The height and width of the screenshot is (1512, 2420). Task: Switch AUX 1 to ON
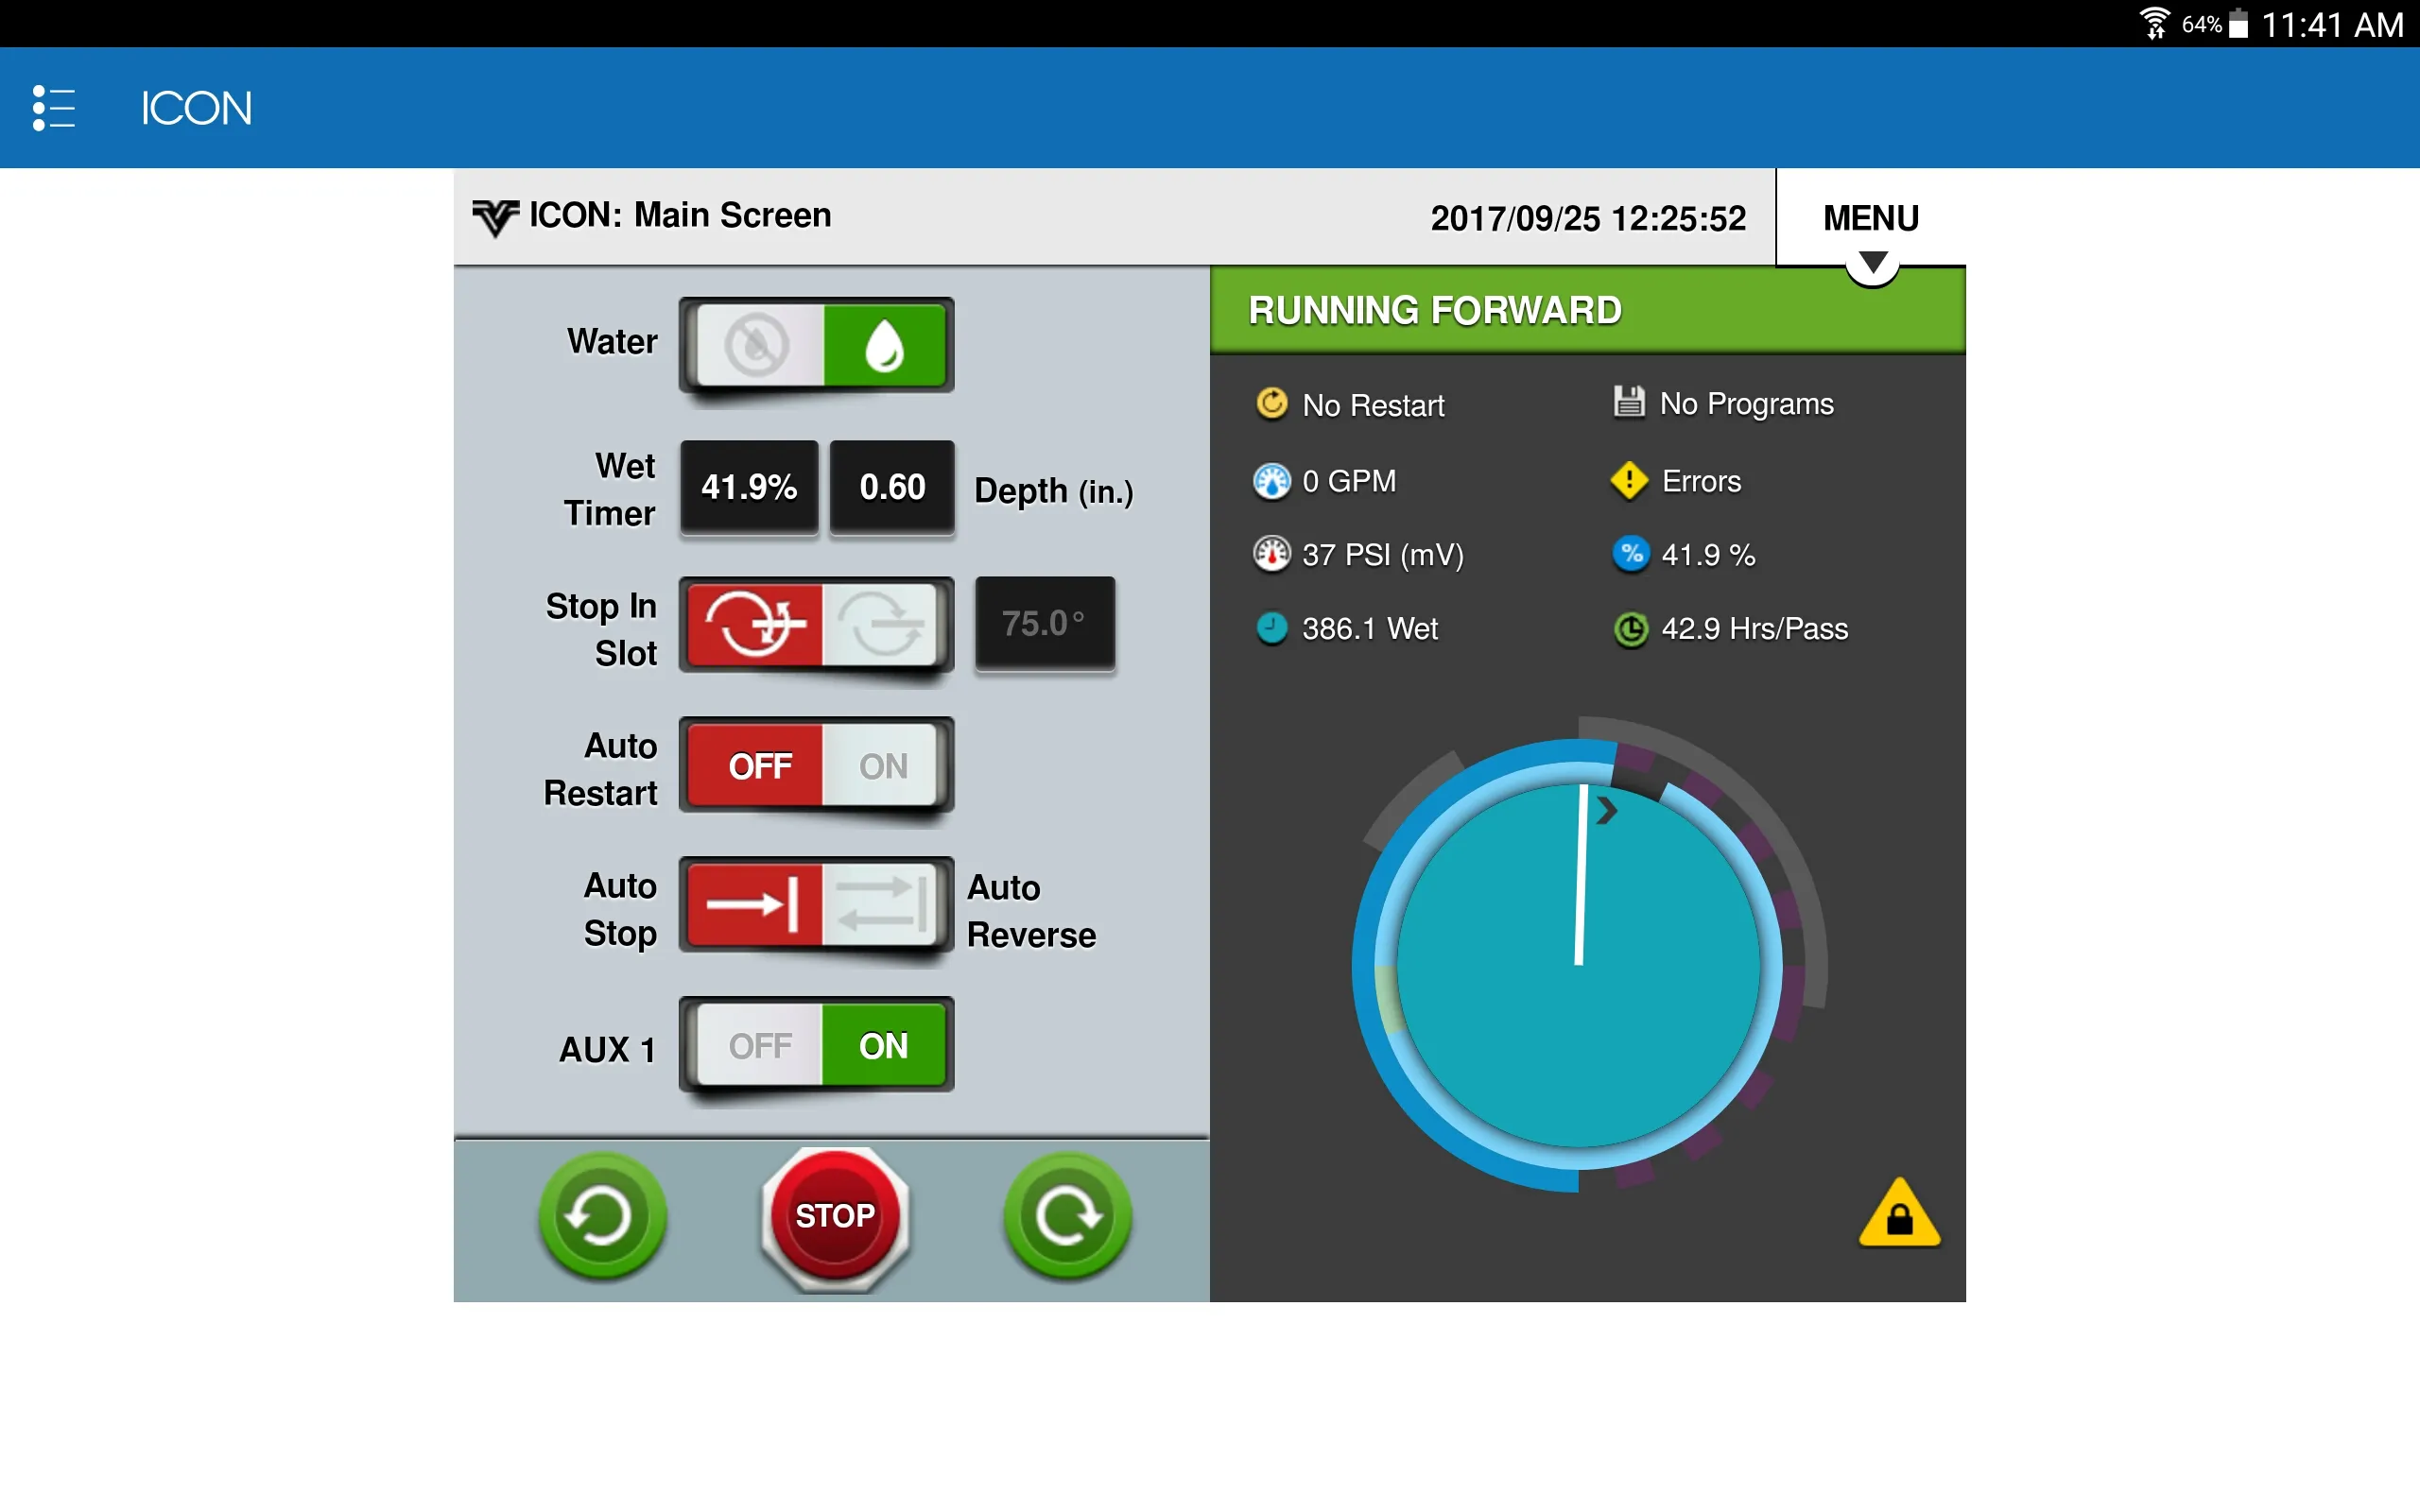[x=884, y=1046]
